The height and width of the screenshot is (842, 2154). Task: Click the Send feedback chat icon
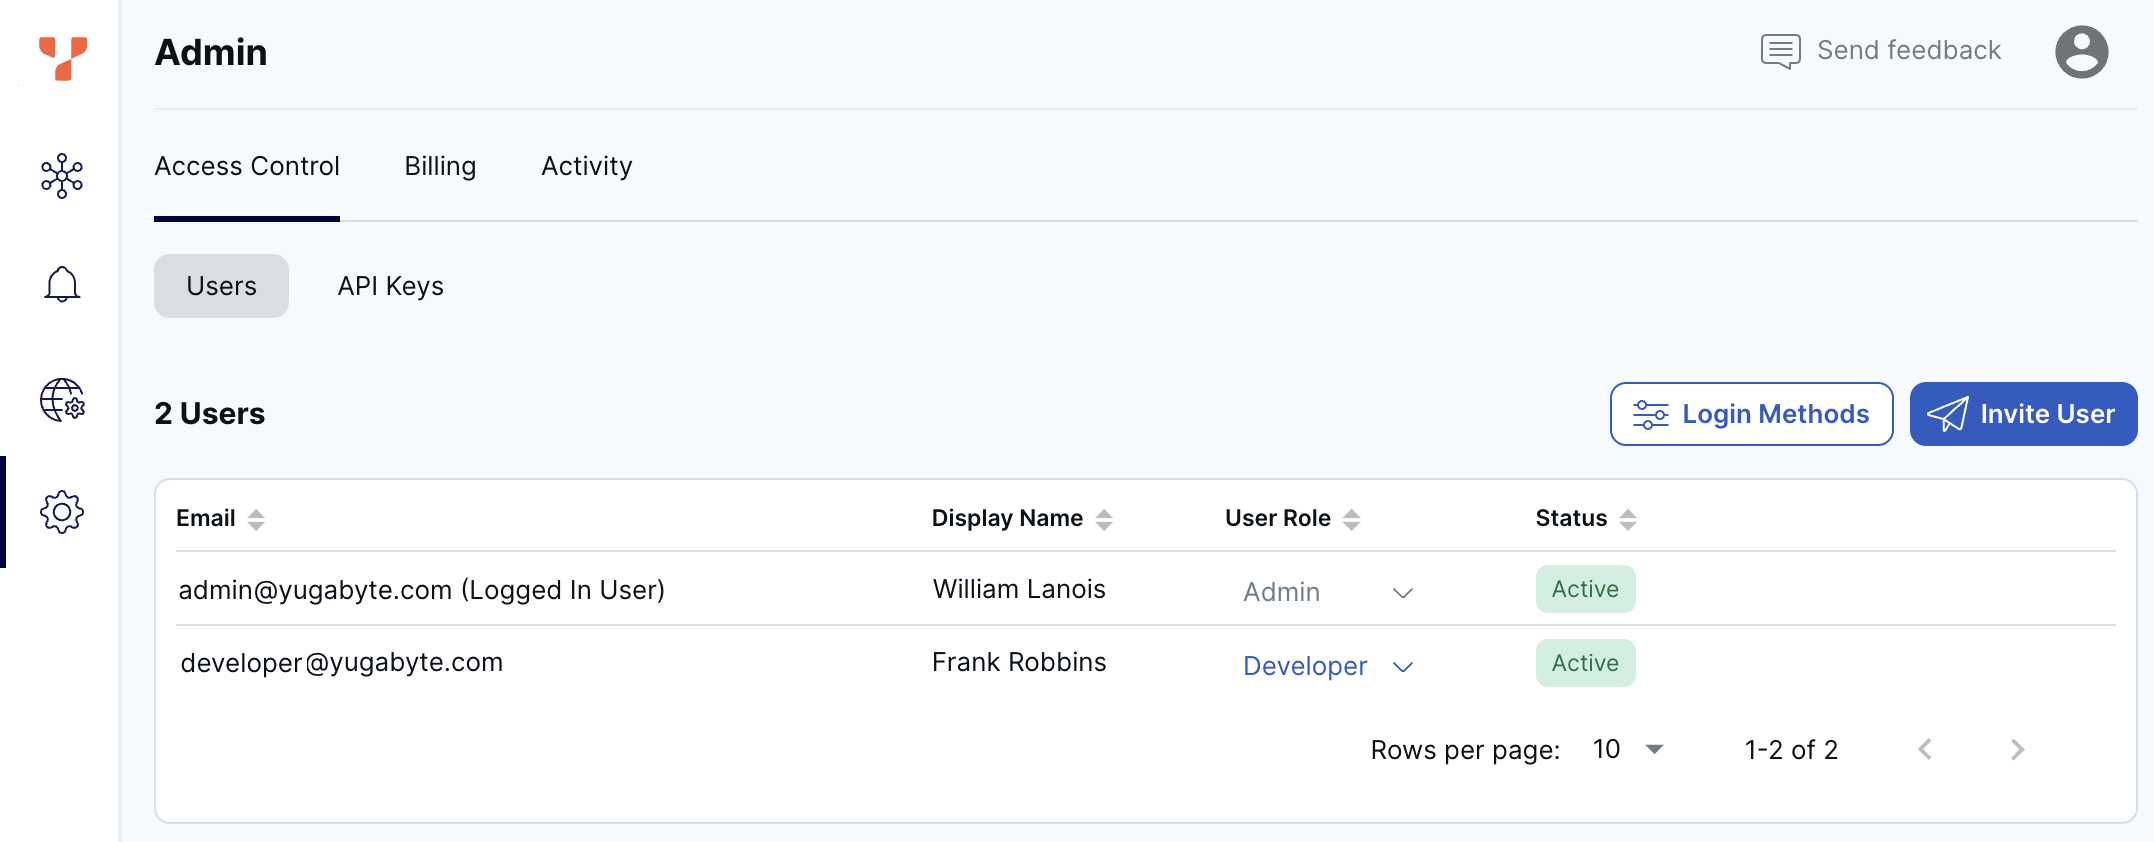click(1780, 51)
